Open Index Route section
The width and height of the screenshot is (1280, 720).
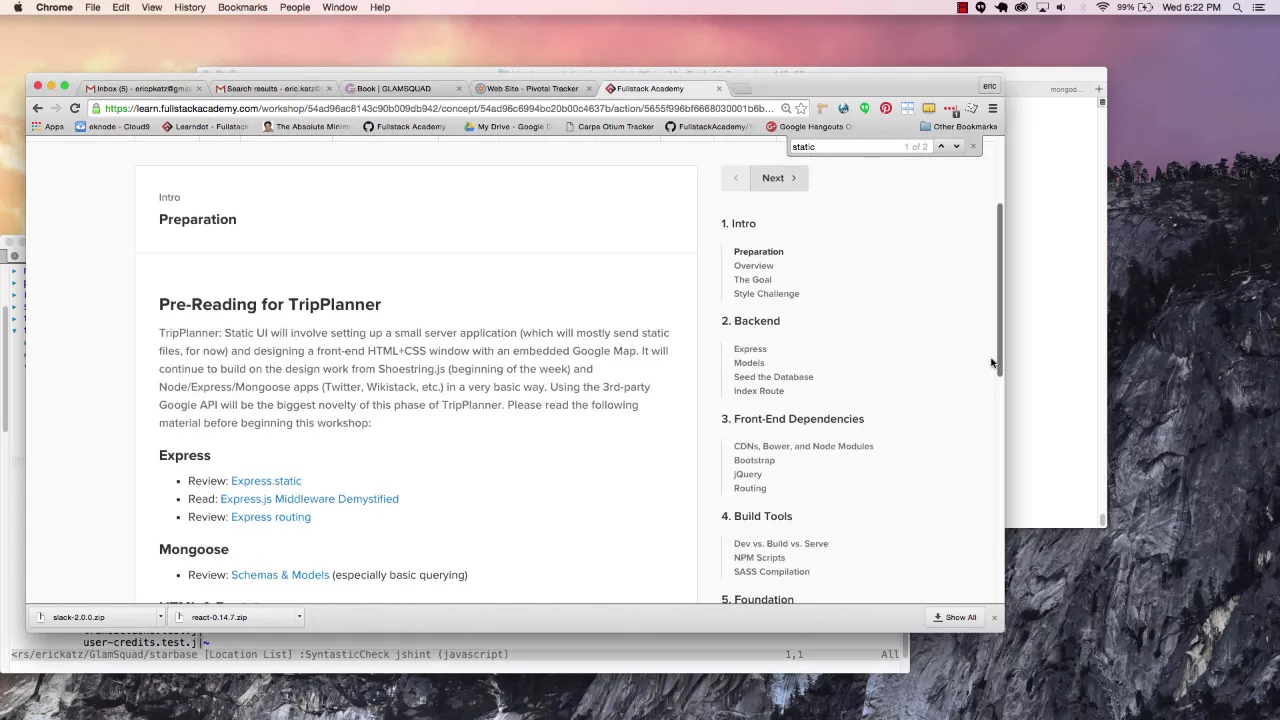pyautogui.click(x=758, y=391)
